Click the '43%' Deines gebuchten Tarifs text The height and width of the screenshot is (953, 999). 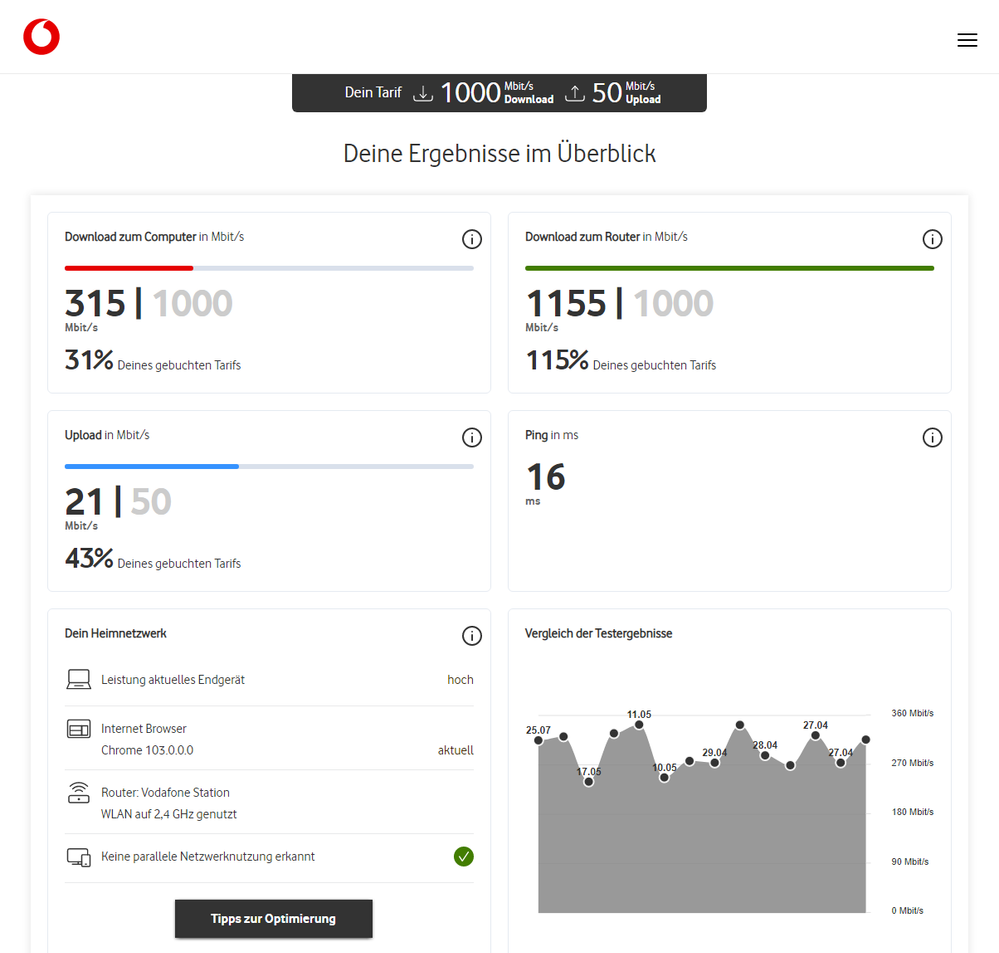tap(153, 559)
